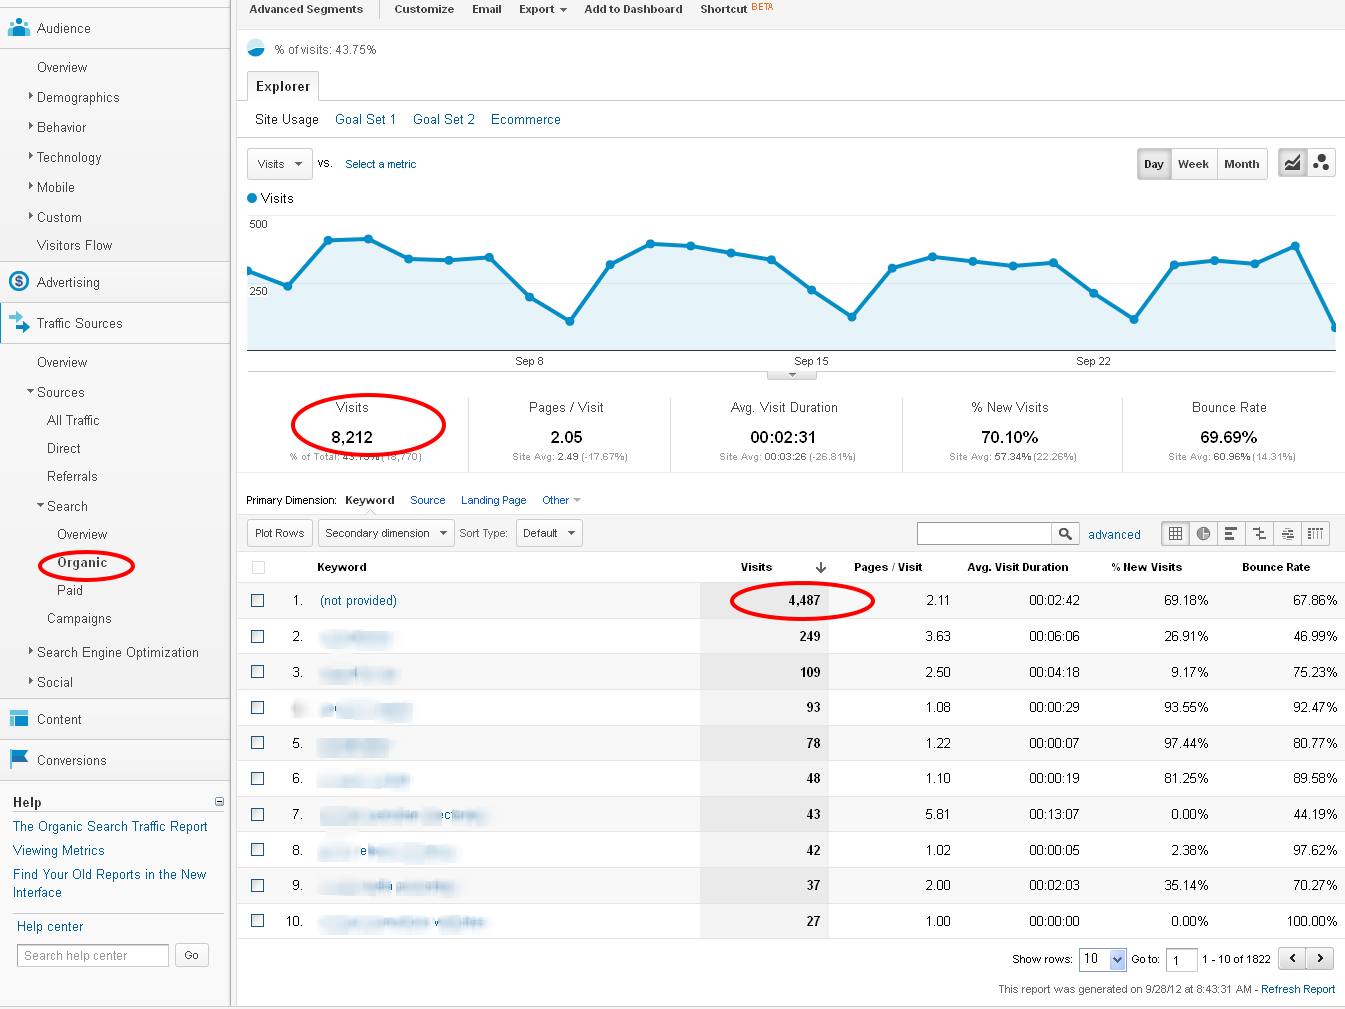Switch to the motion chart view
This screenshot has width=1345, height=1009.
click(x=1321, y=163)
